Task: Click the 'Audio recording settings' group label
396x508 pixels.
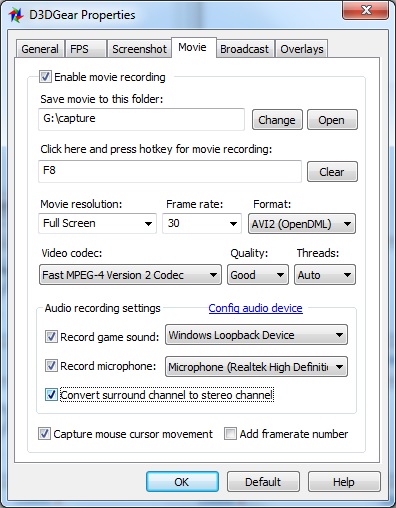Action: [103, 308]
